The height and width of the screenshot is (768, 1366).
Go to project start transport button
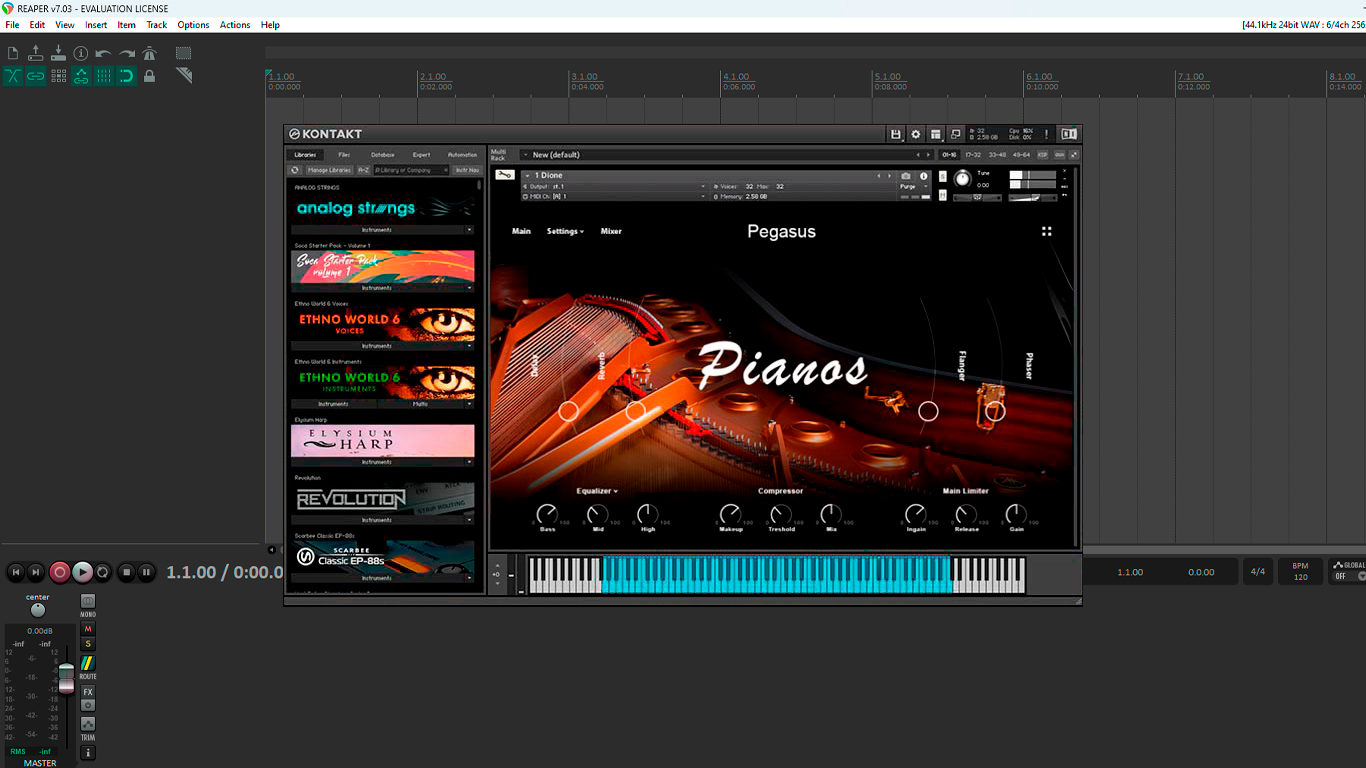pyautogui.click(x=15, y=572)
